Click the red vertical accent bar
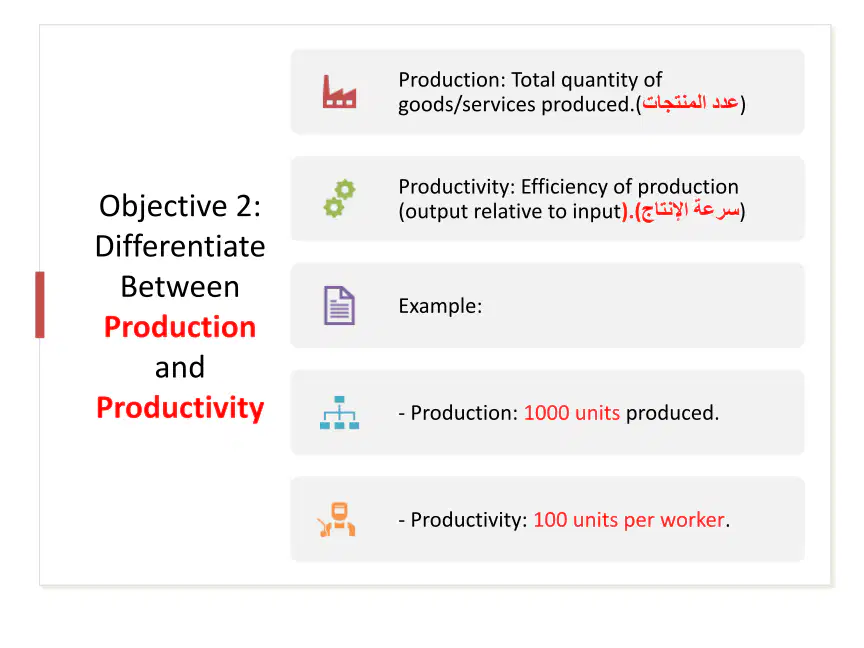 pyautogui.click(x=40, y=304)
